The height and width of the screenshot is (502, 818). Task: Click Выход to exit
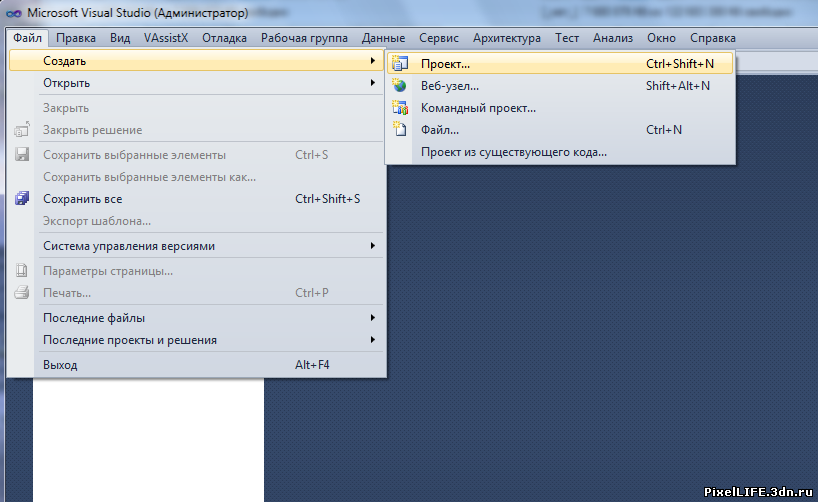(x=196, y=365)
